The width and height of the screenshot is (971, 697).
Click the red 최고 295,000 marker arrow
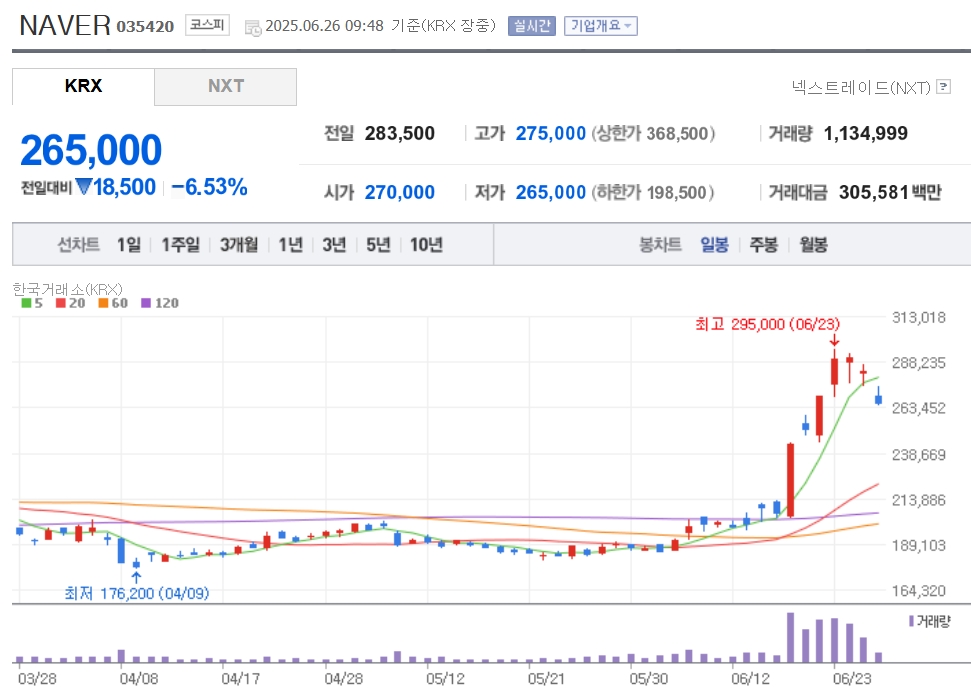(834, 340)
